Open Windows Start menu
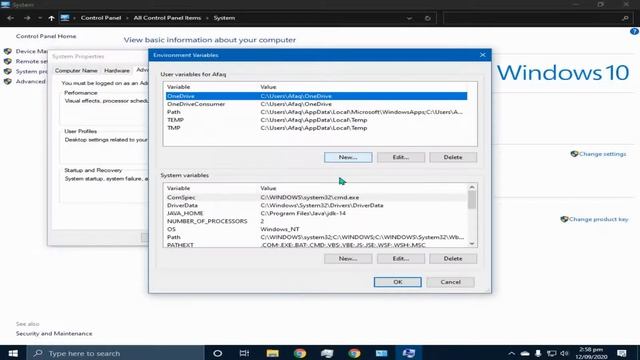Screen dimensions: 640x360 [13, 353]
